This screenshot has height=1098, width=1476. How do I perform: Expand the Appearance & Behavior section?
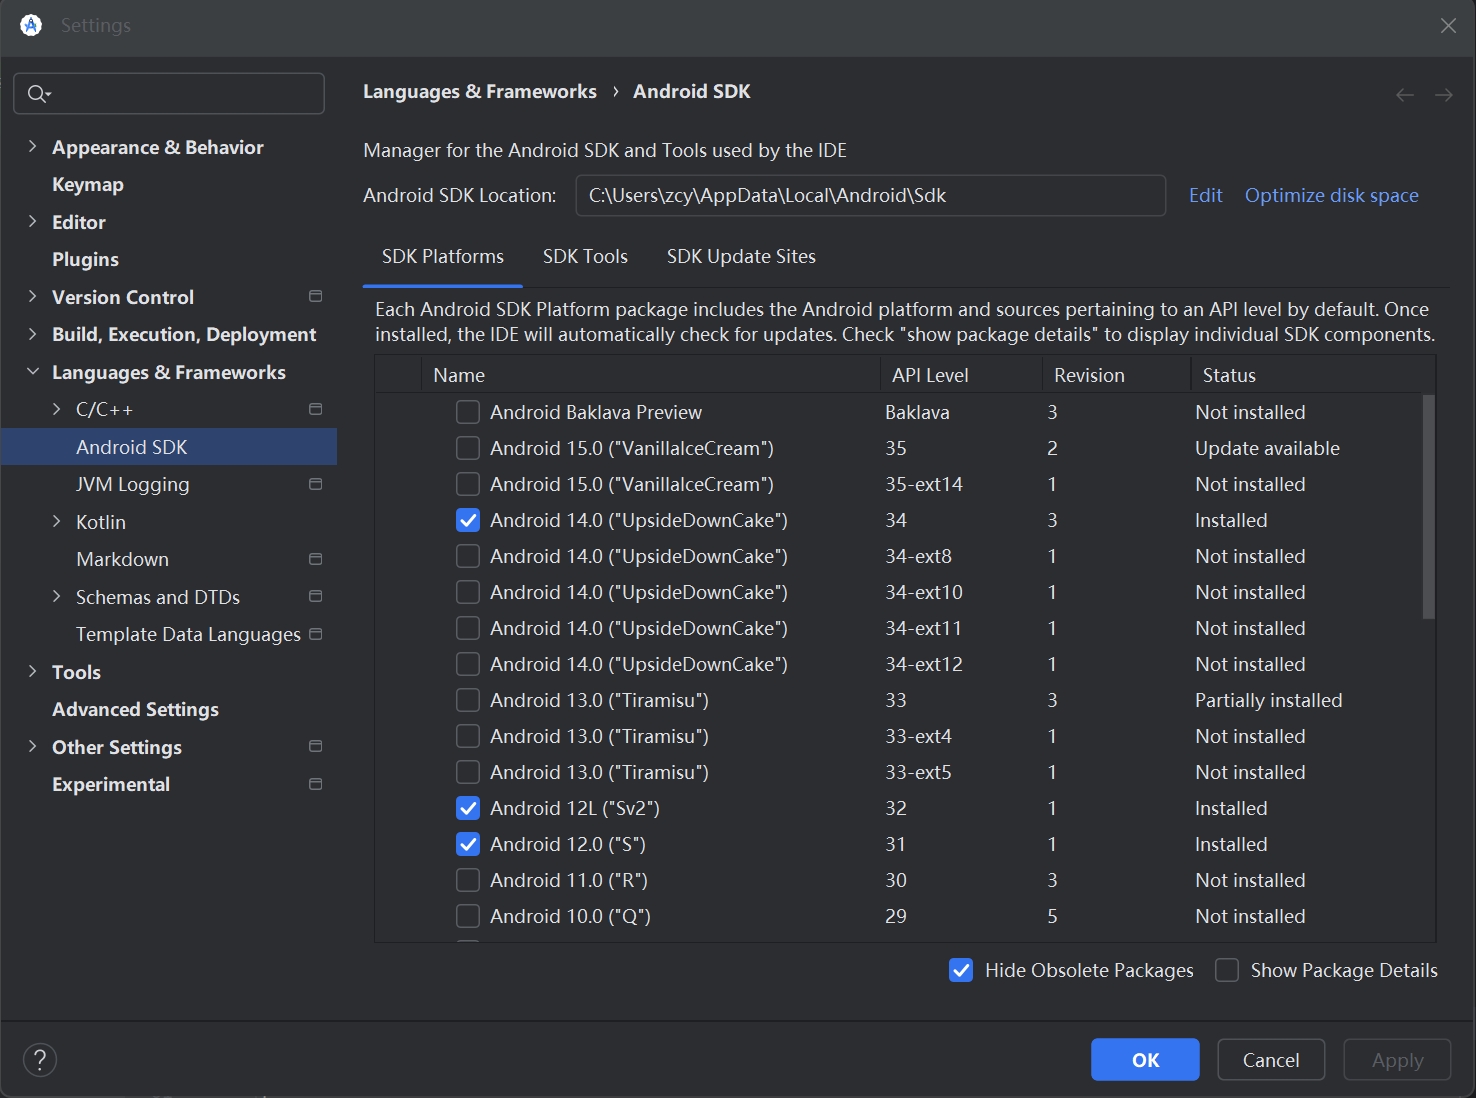pos(33,147)
